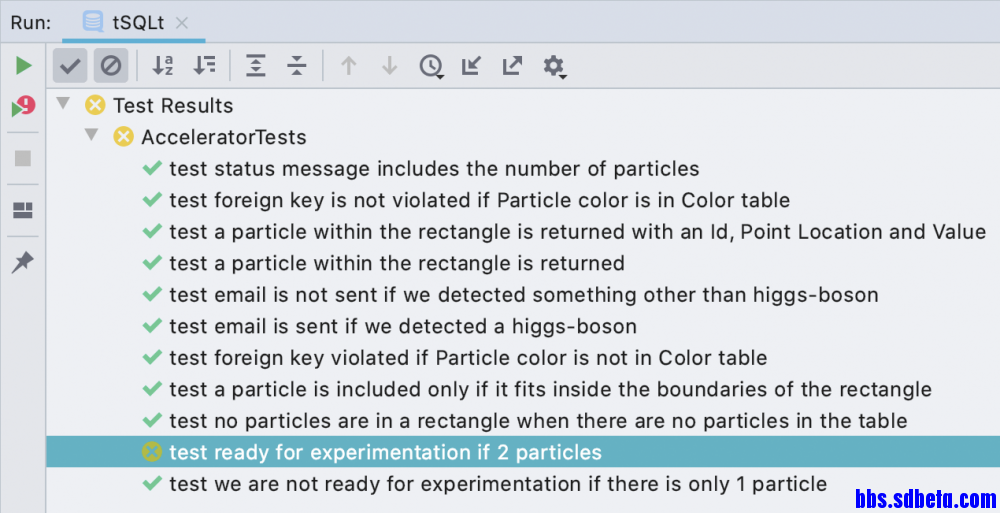1000x513 pixels.
Task: Sort tests alphabetically
Action: (x=163, y=65)
